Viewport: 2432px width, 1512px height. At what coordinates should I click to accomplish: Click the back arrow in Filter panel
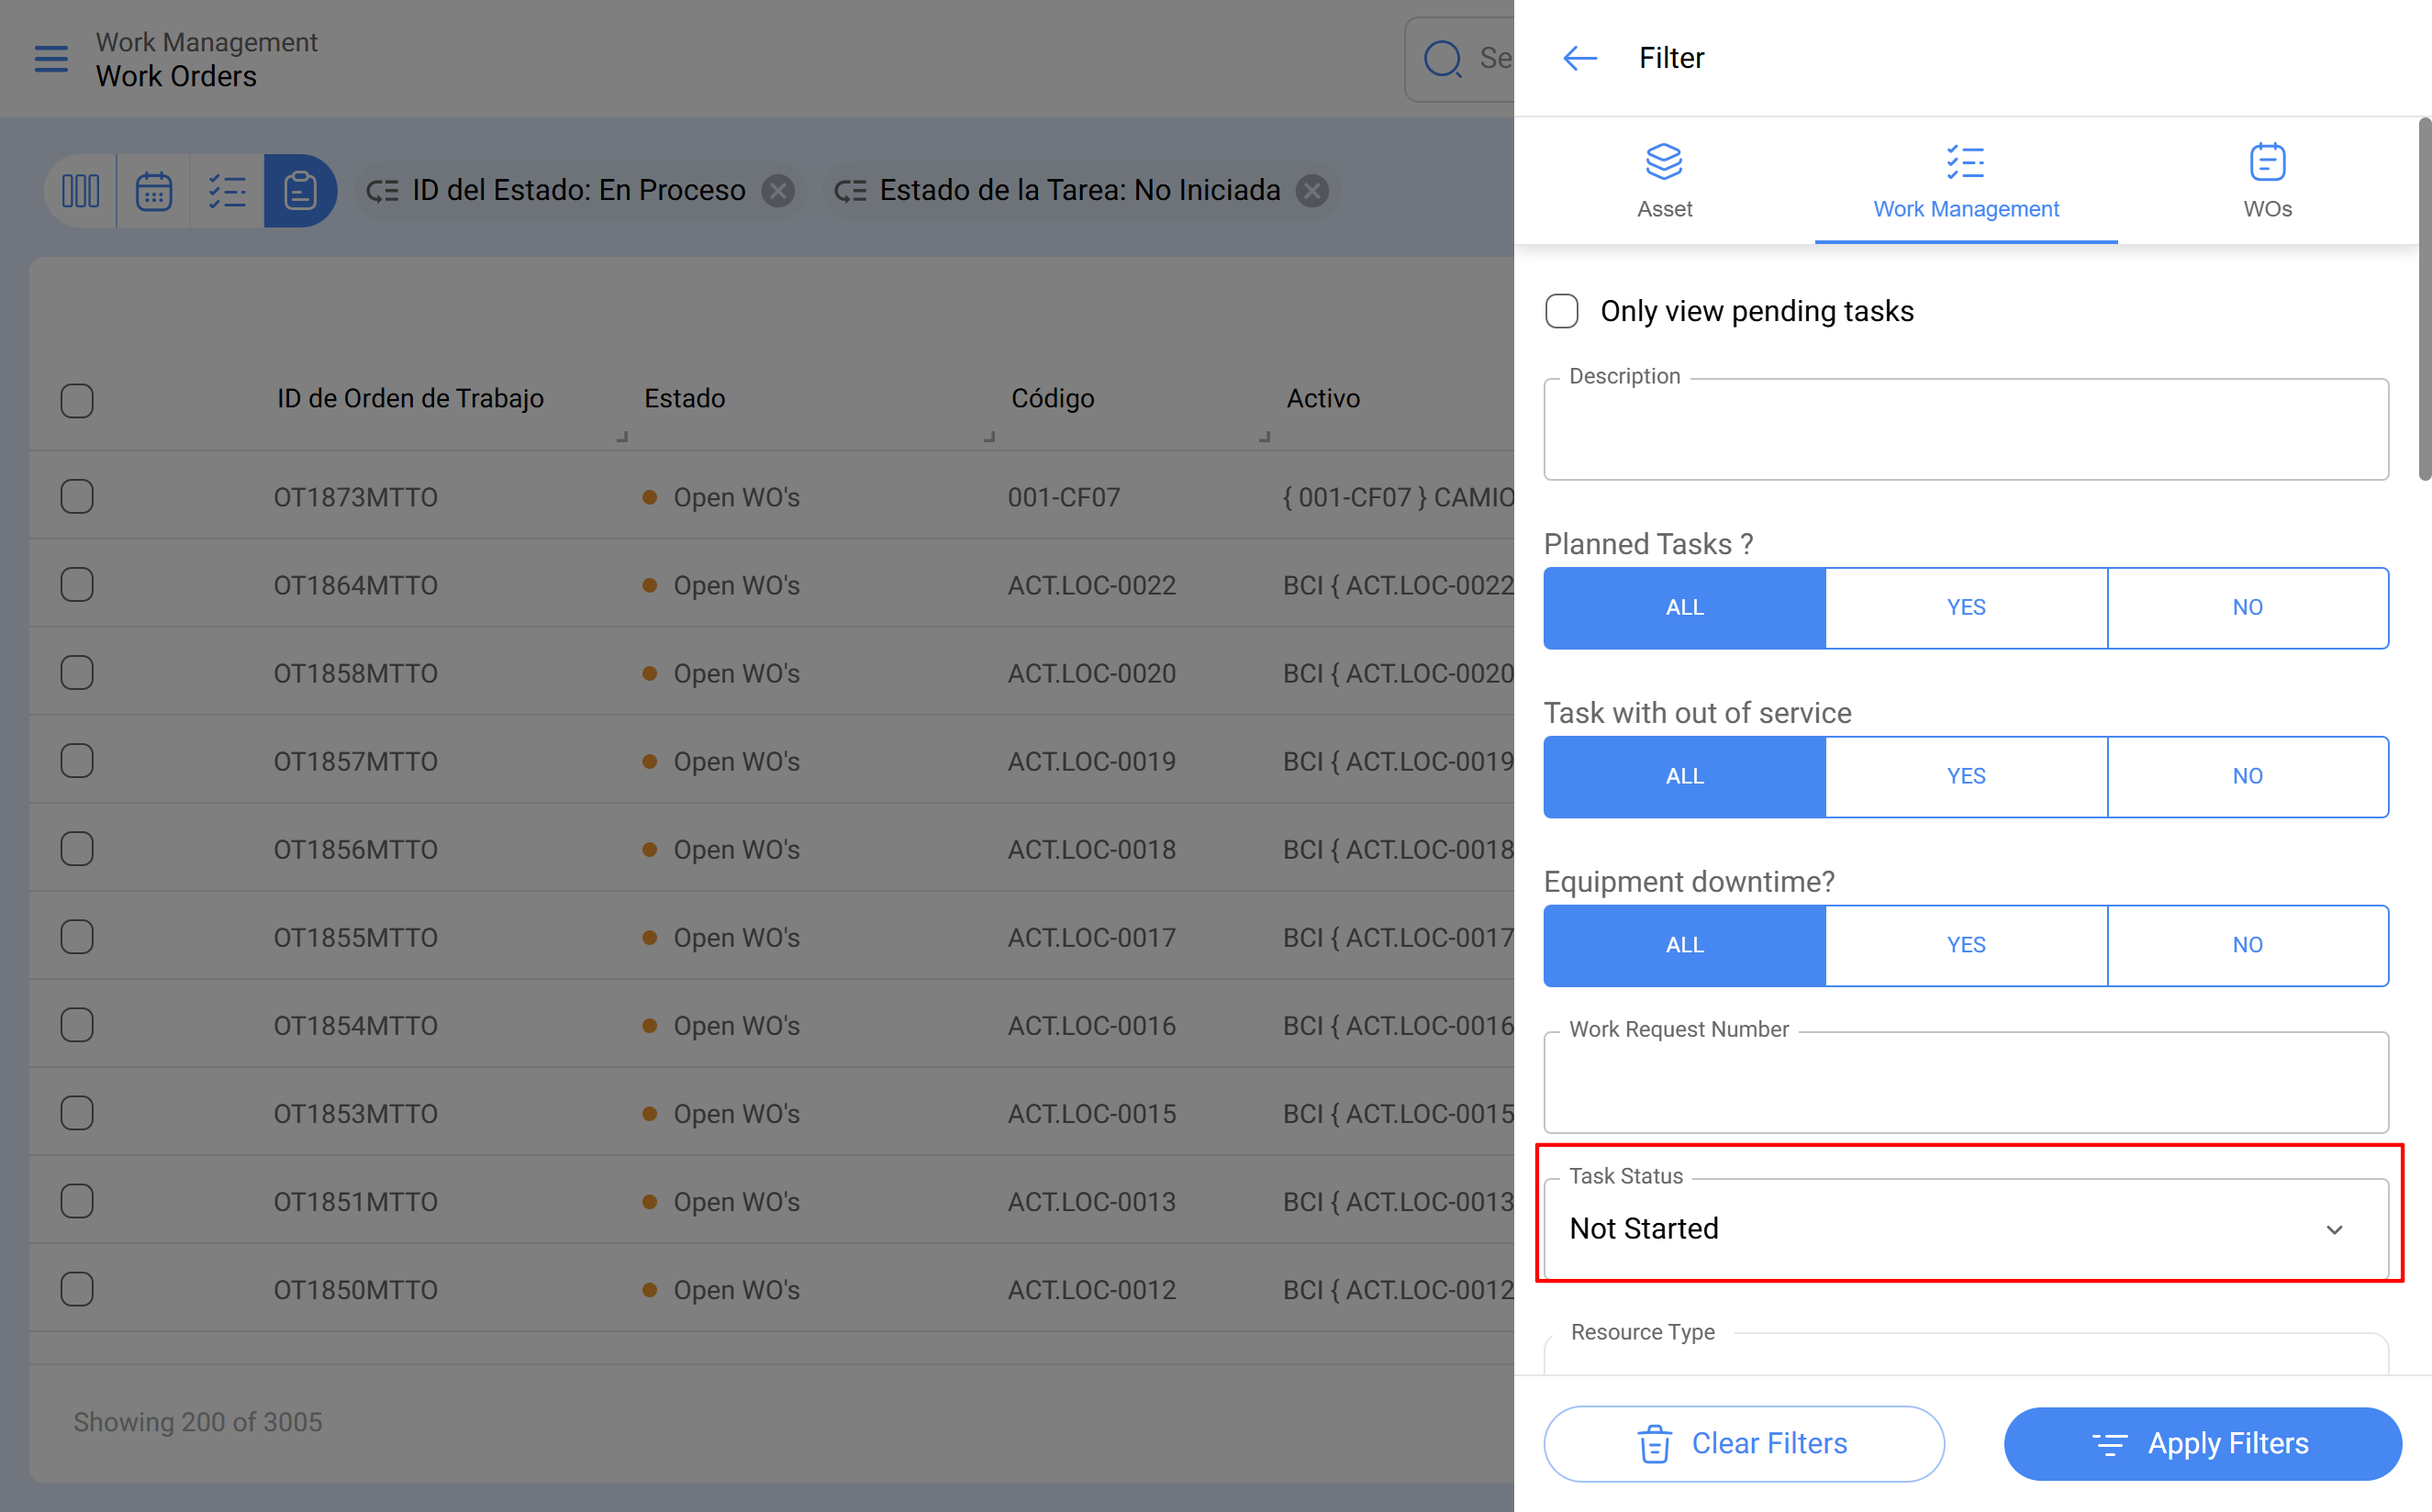click(1579, 58)
